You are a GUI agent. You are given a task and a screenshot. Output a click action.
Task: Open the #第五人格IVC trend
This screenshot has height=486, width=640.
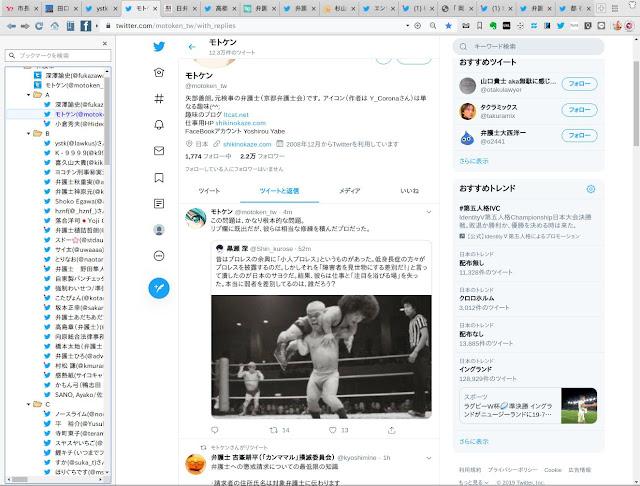480,208
